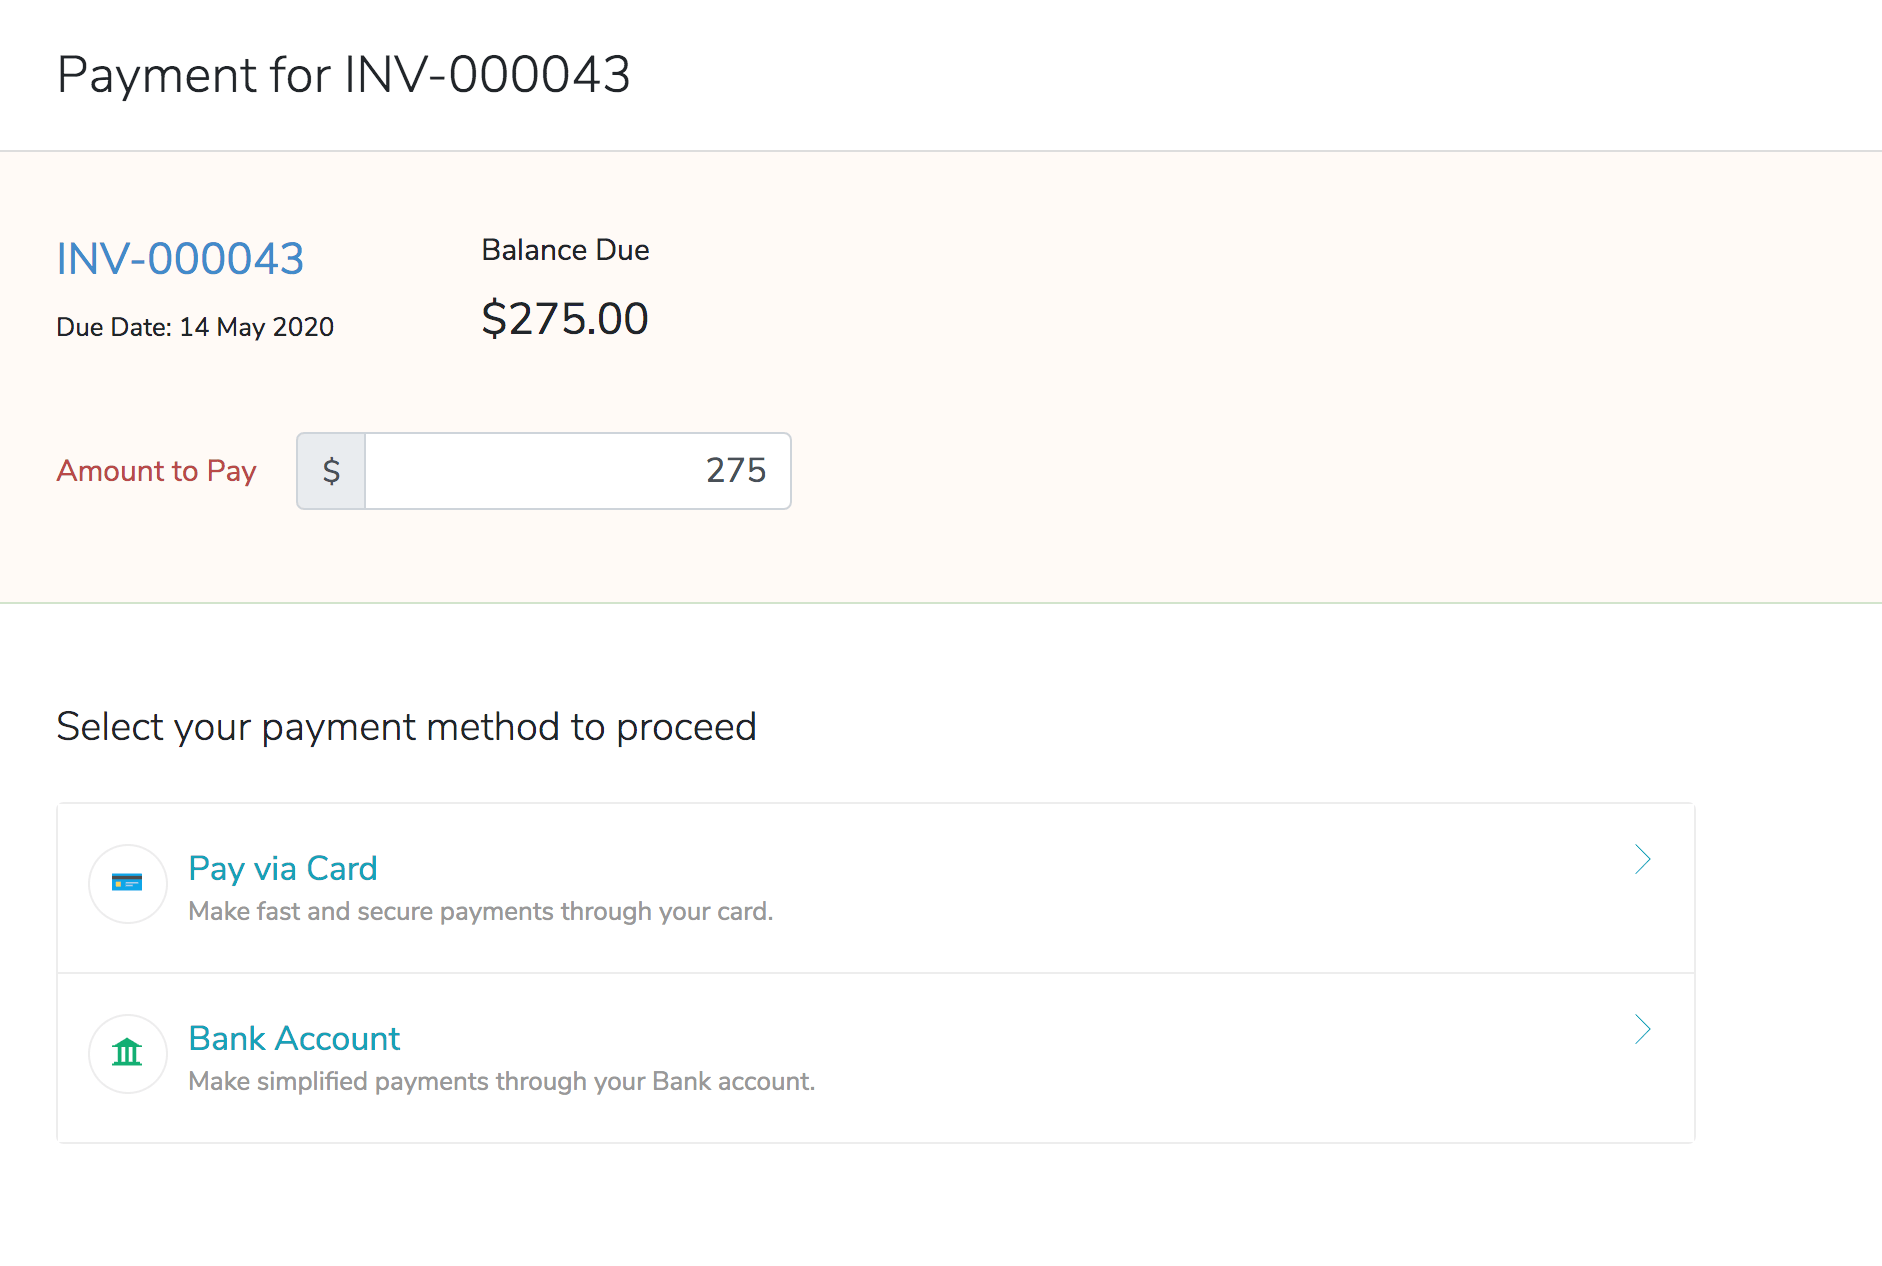Choose Bank Account as payment method
1882x1266 pixels.
click(294, 1038)
